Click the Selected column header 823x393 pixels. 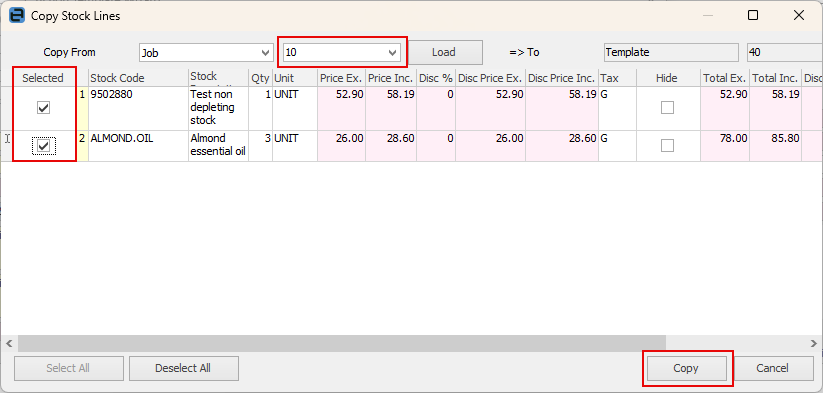[x=43, y=78]
